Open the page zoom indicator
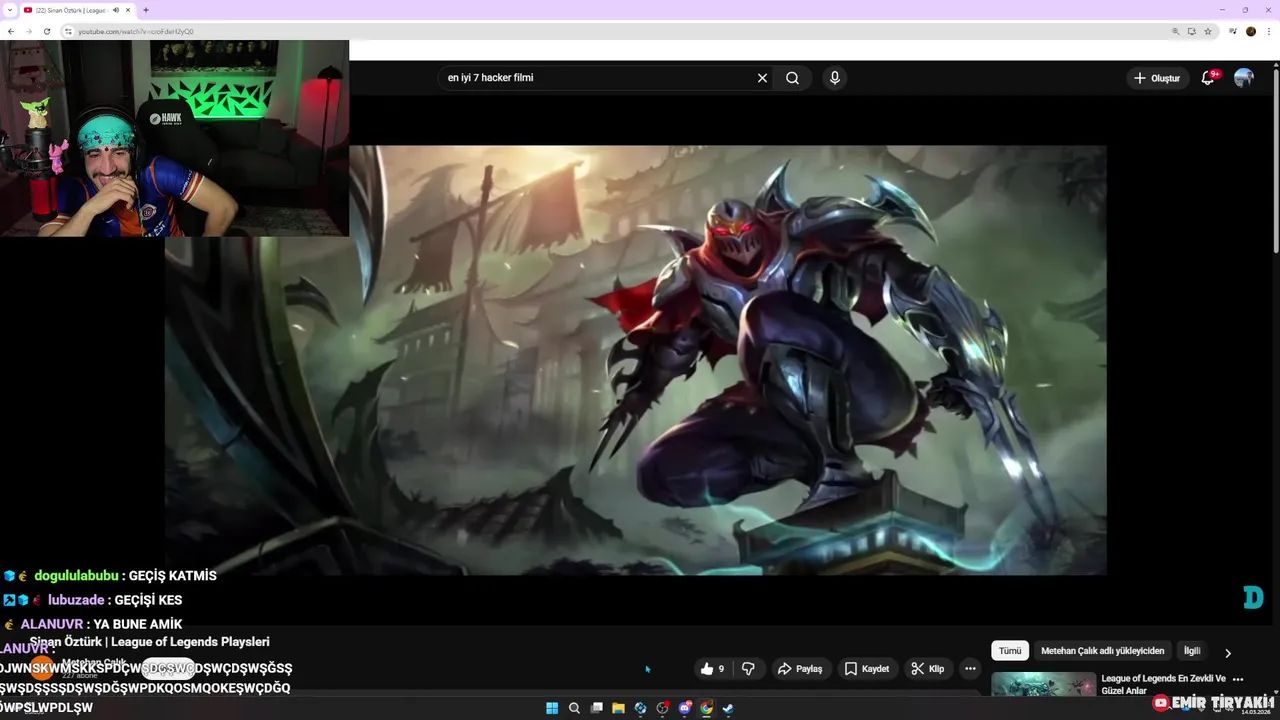Screen dimensions: 1280x720 point(1175,31)
